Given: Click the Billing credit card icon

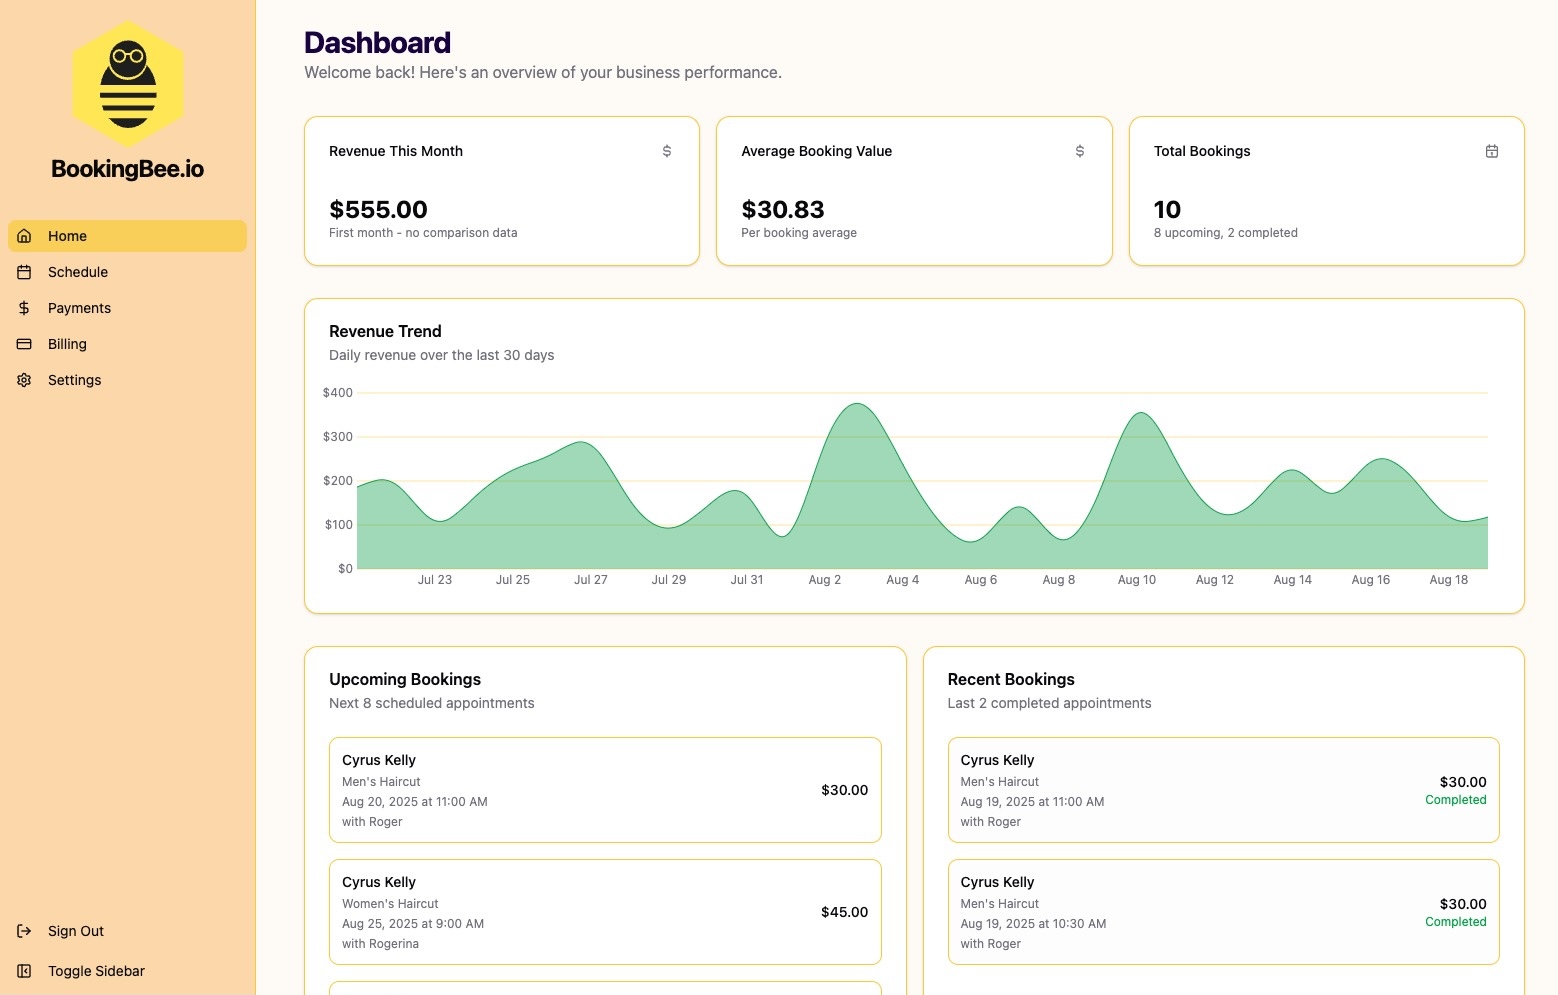Looking at the screenshot, I should [x=25, y=344].
